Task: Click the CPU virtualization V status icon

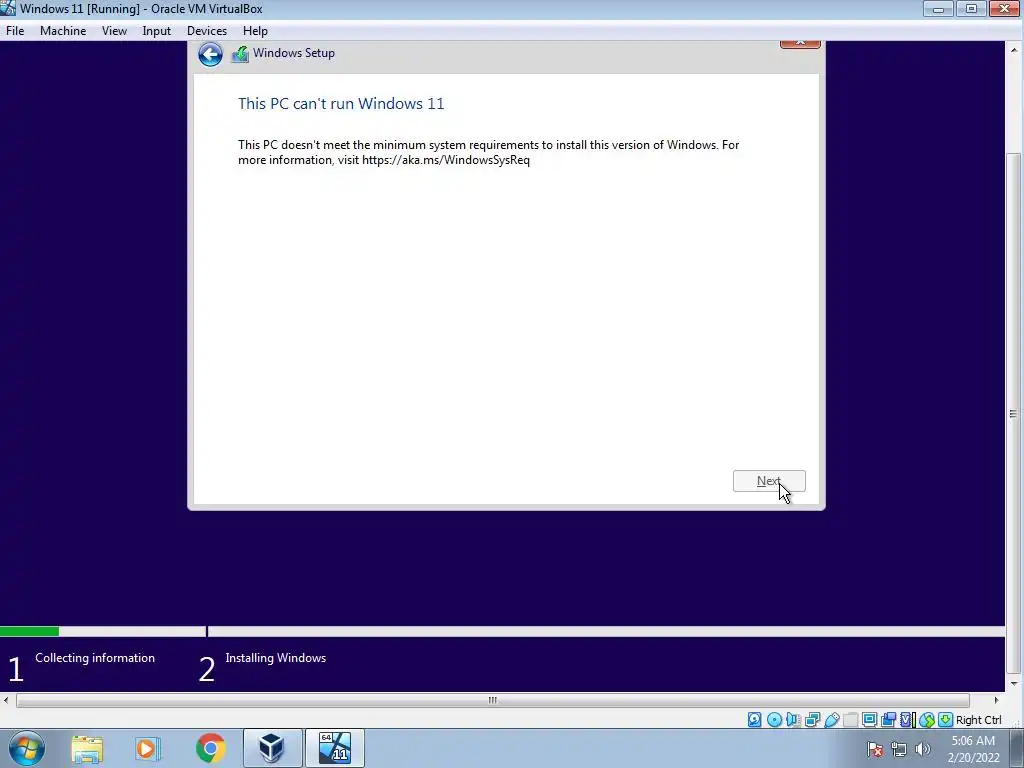Action: coord(907,720)
